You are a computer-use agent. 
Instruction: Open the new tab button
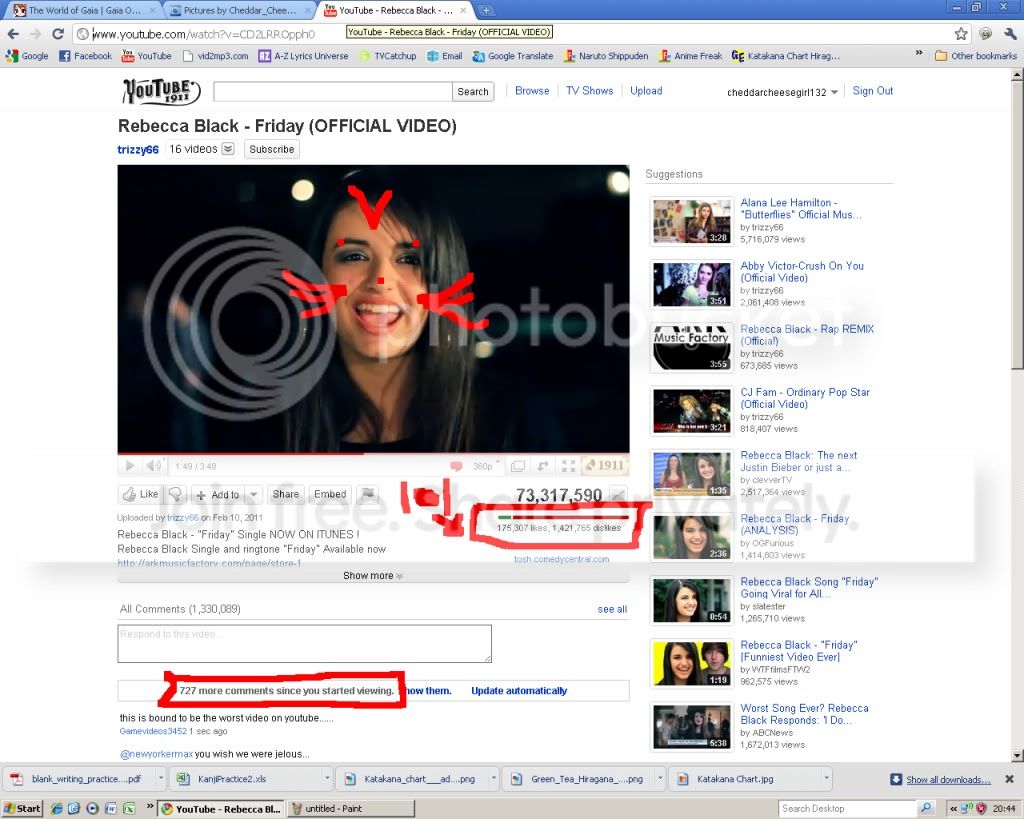tap(487, 10)
